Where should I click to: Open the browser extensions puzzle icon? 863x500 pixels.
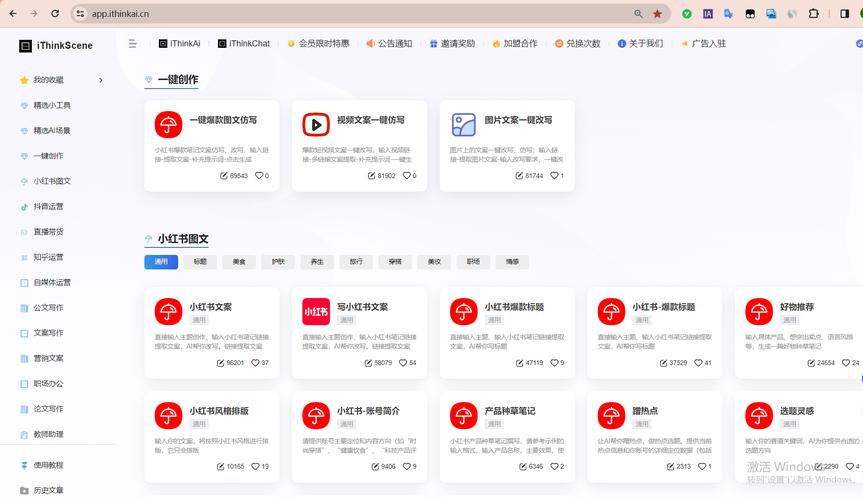click(x=813, y=14)
